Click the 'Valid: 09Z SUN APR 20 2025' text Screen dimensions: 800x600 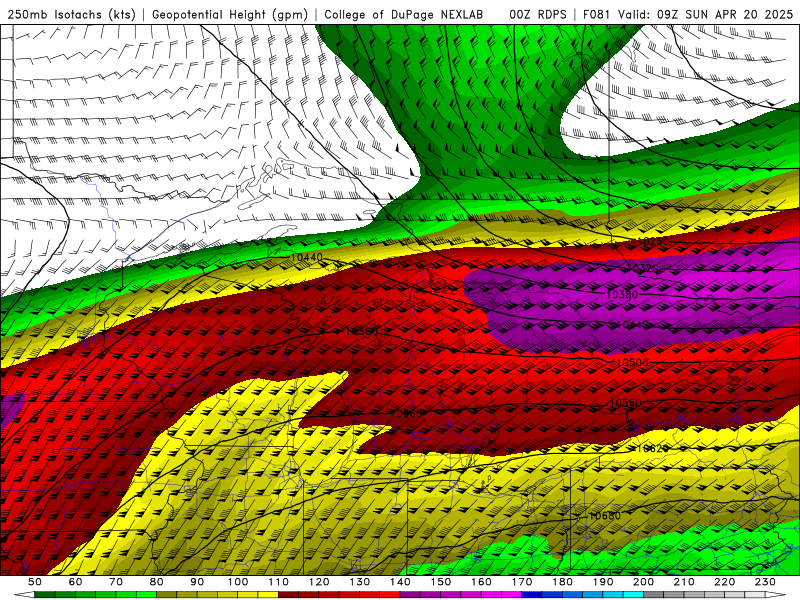[x=705, y=14]
